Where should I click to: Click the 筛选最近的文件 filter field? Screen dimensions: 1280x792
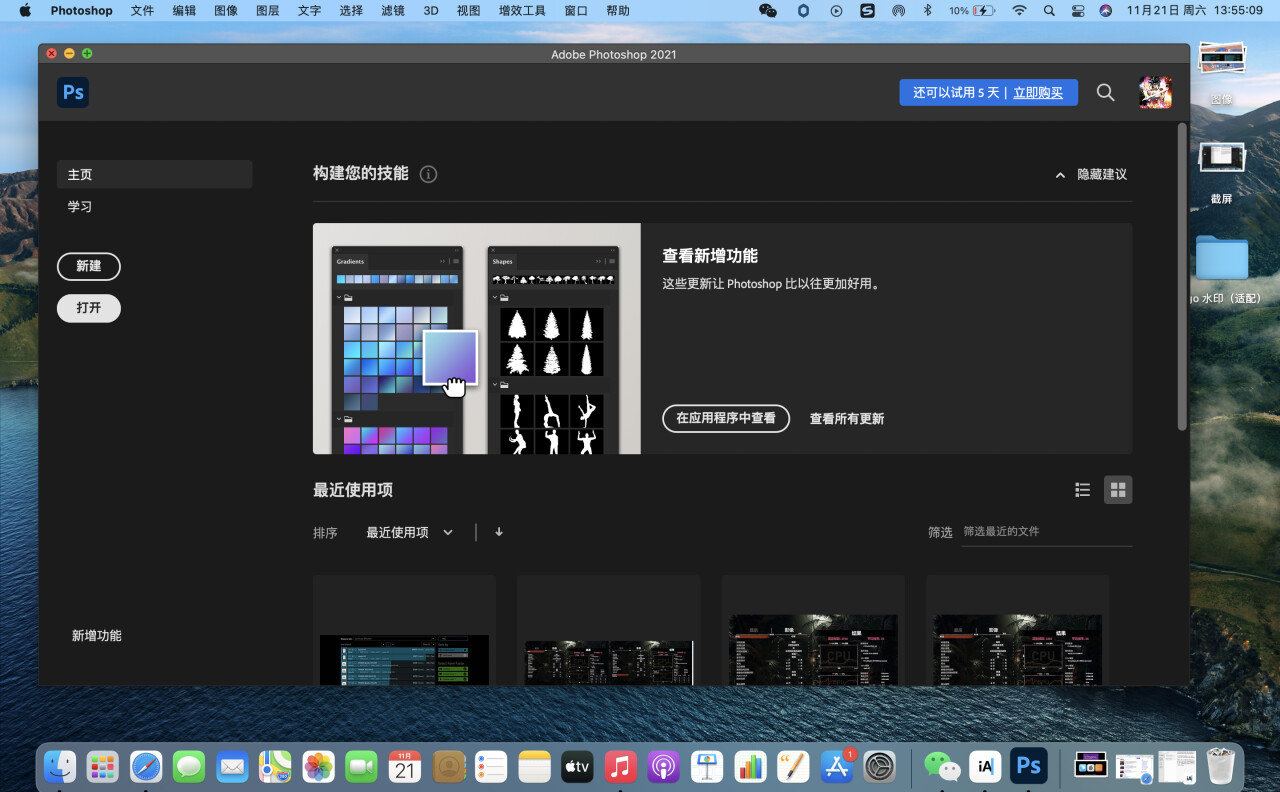coord(1046,532)
